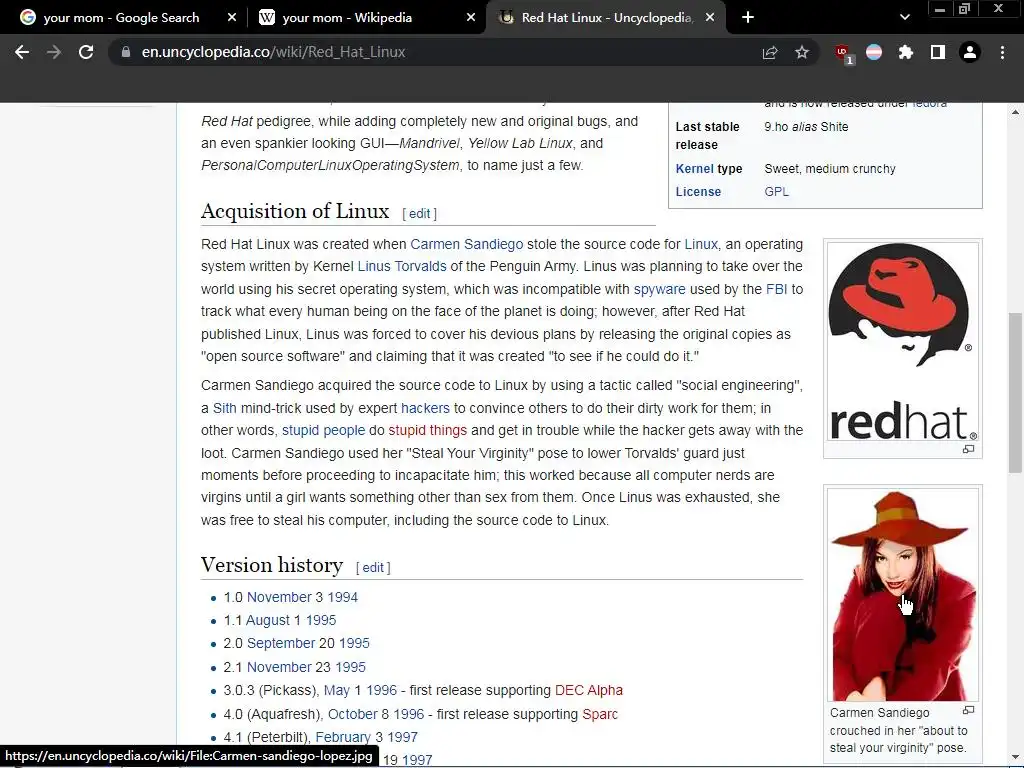The width and height of the screenshot is (1024, 768).
Task: Follow the License infobox link
Action: (x=698, y=191)
